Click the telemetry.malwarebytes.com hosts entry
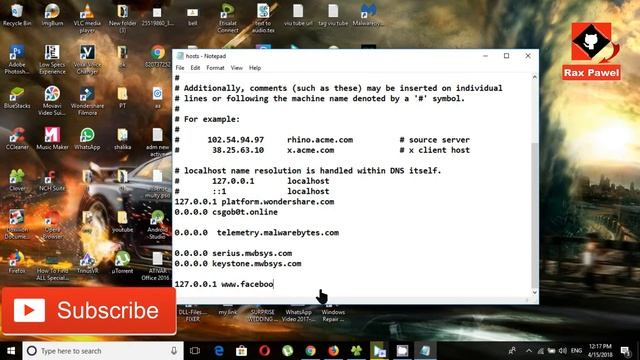Viewport: 640px width, 360px height. 257,233
